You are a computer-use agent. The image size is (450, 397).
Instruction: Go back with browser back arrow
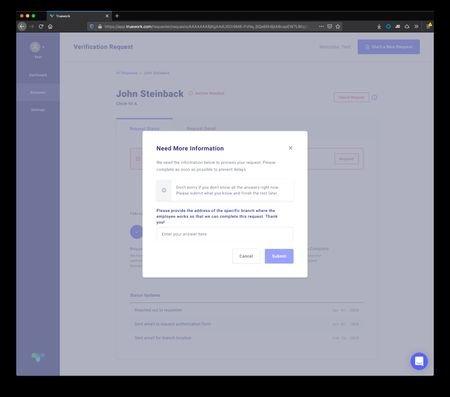tap(22, 26)
